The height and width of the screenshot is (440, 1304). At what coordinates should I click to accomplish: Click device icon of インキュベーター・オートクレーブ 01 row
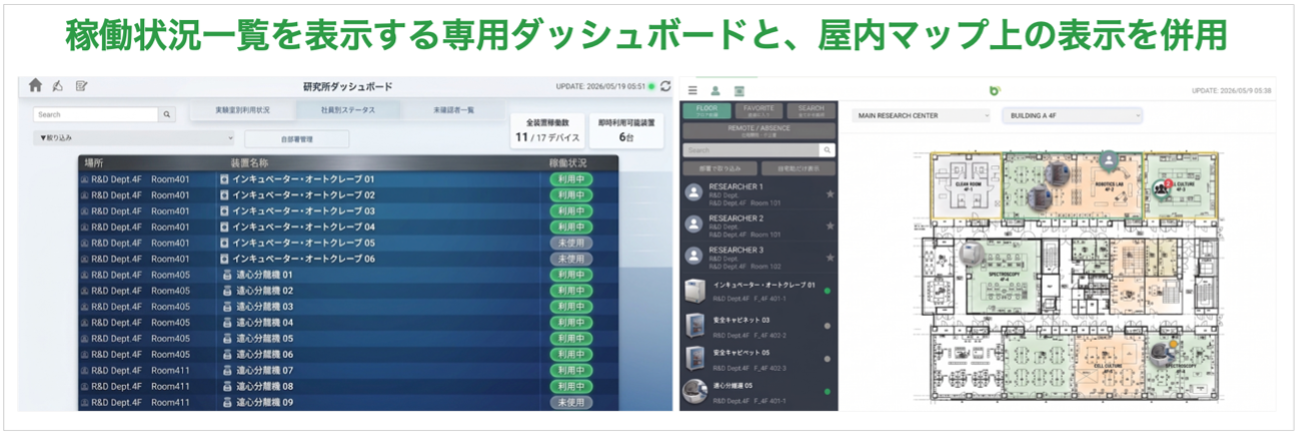click(225, 179)
